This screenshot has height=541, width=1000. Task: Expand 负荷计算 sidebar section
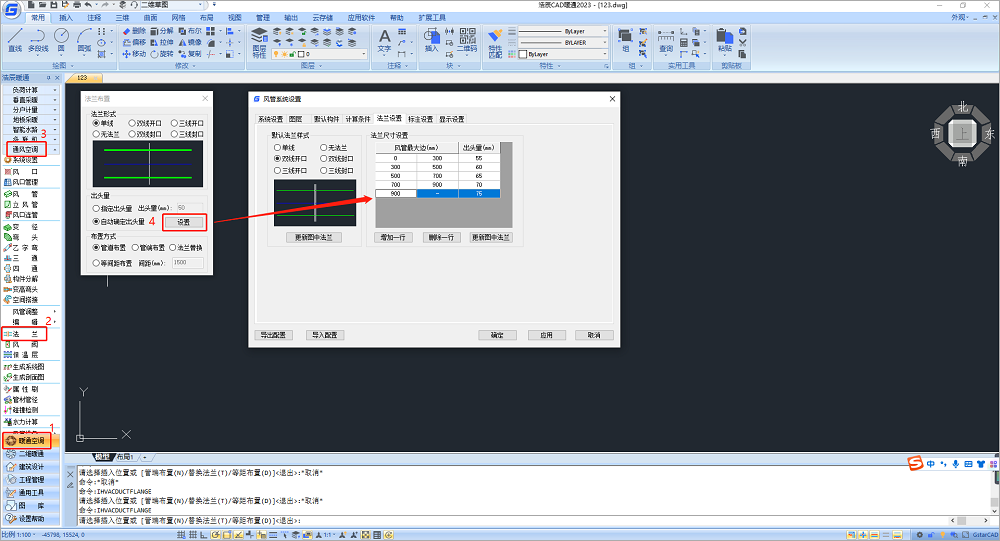coord(31,90)
